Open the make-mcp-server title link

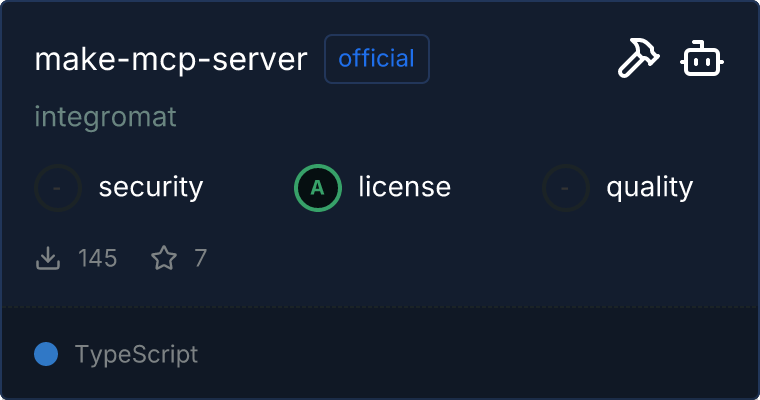[x=171, y=60]
